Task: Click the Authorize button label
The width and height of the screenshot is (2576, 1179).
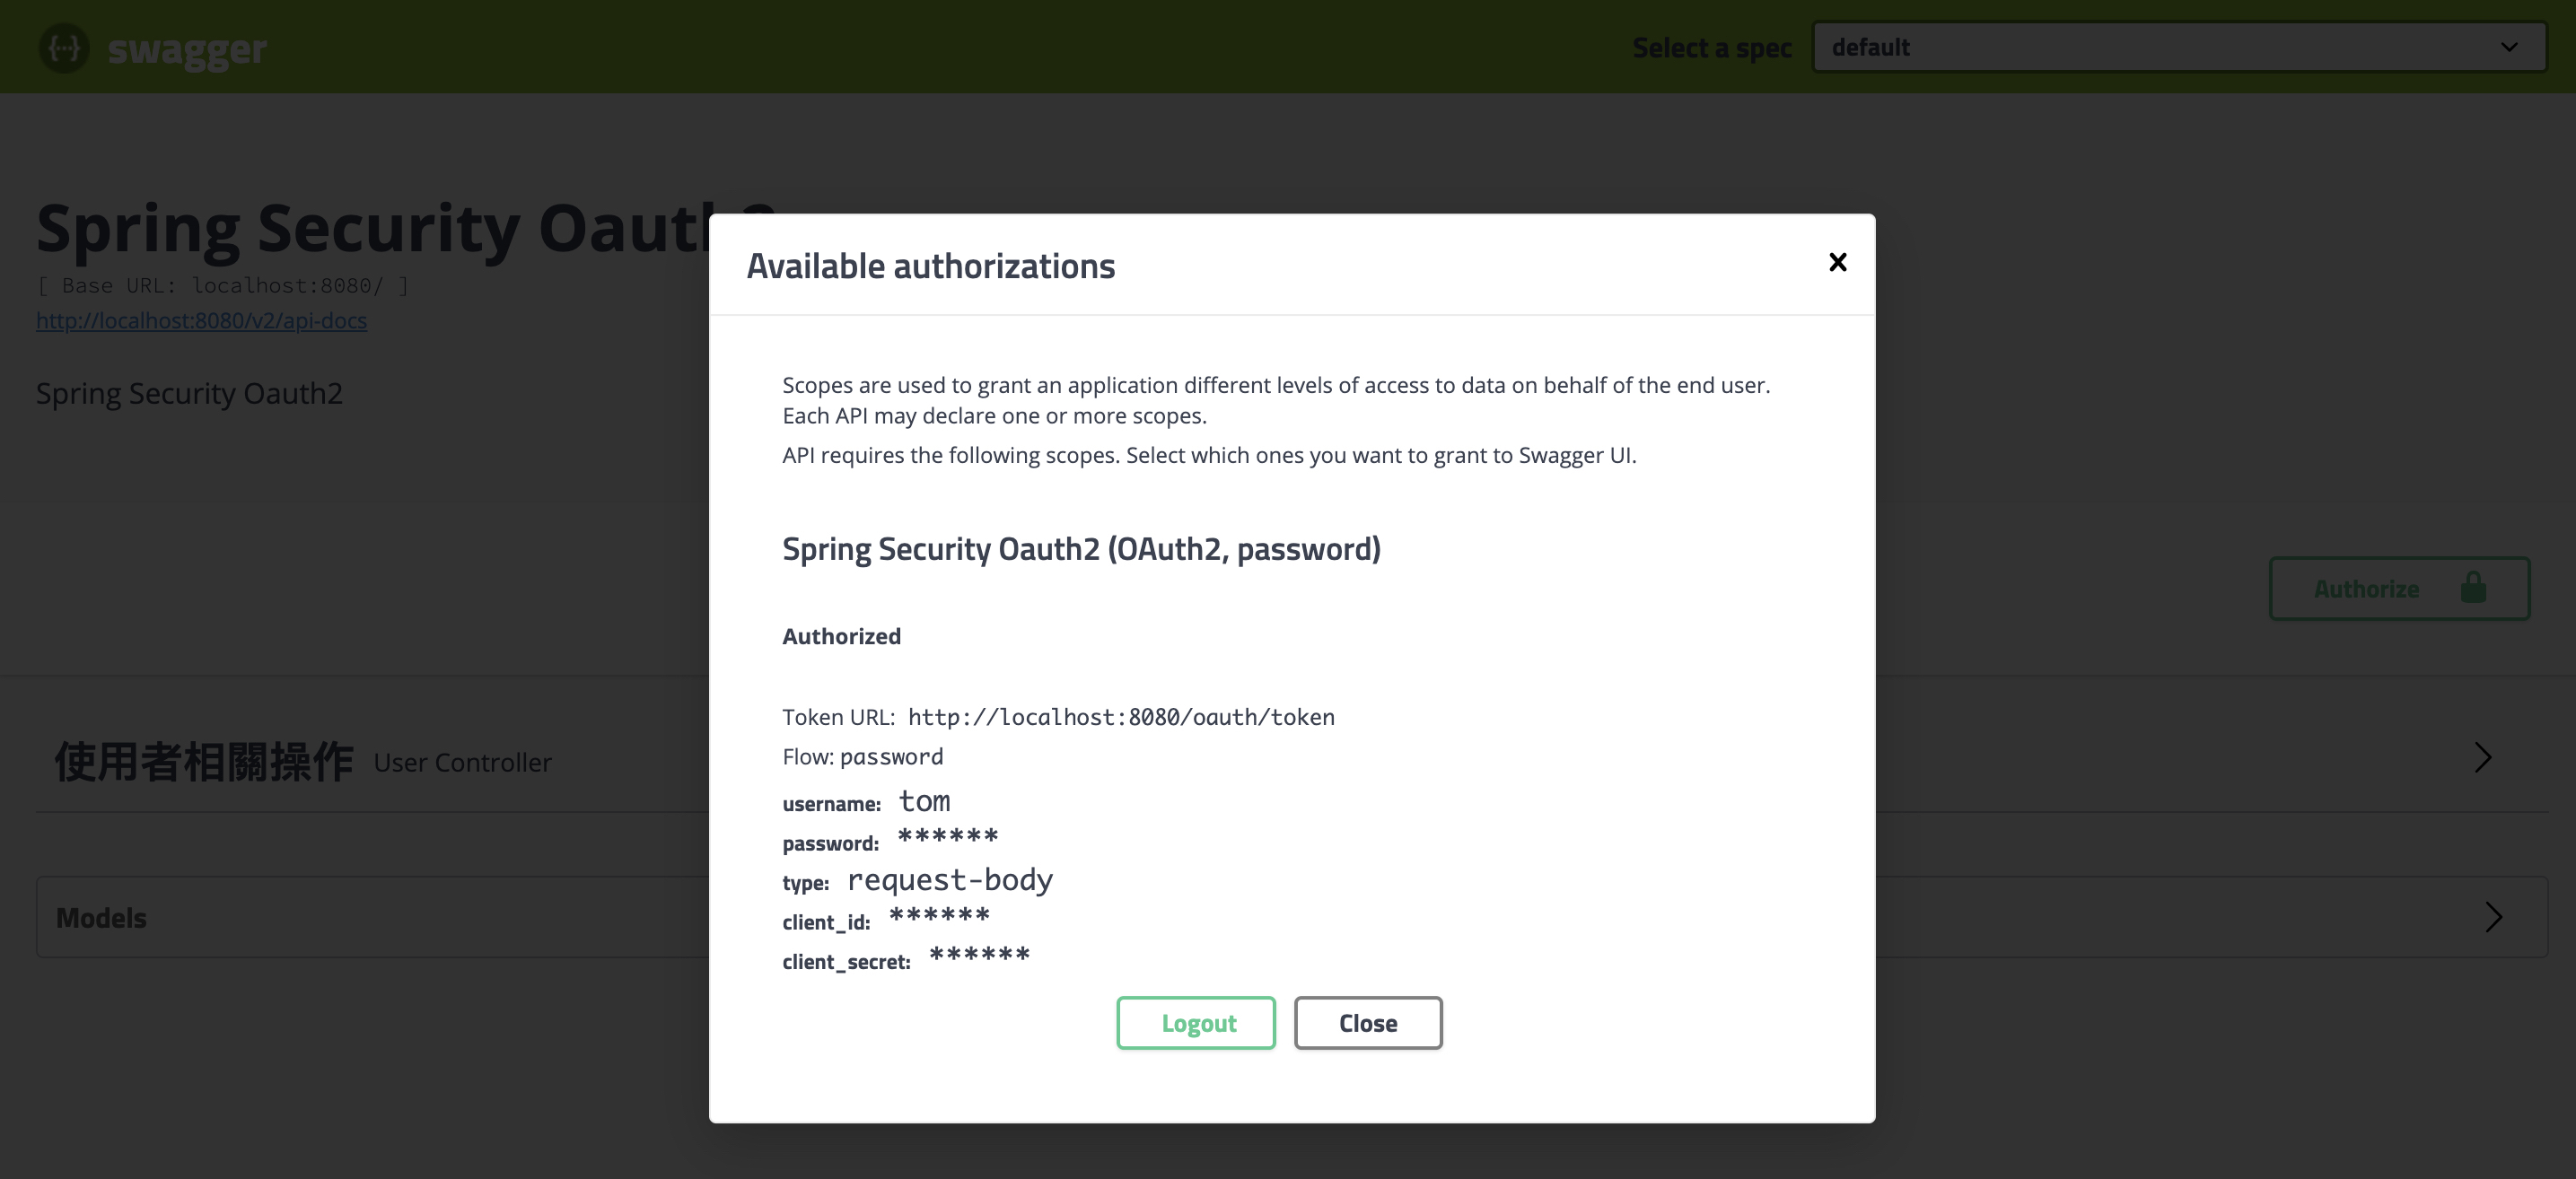Action: tap(2366, 589)
